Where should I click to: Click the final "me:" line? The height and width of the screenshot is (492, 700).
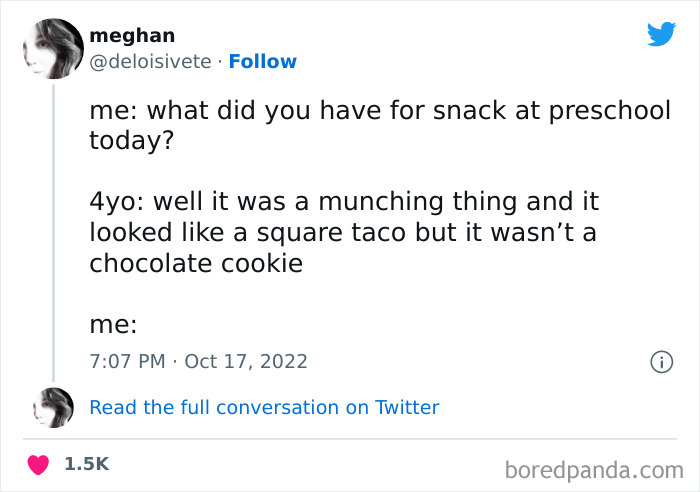(113, 325)
